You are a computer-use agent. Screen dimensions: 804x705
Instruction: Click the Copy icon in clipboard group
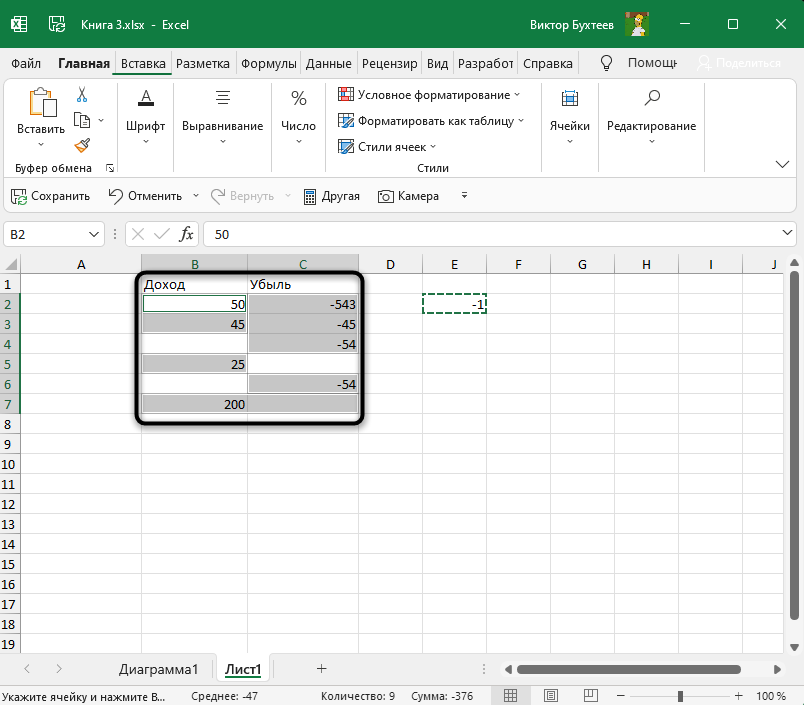82,120
